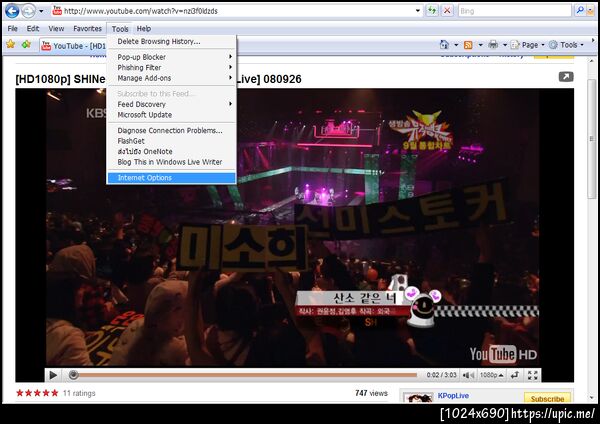The image size is (600, 424).
Task: Open the Help menu
Action: (x=144, y=29)
